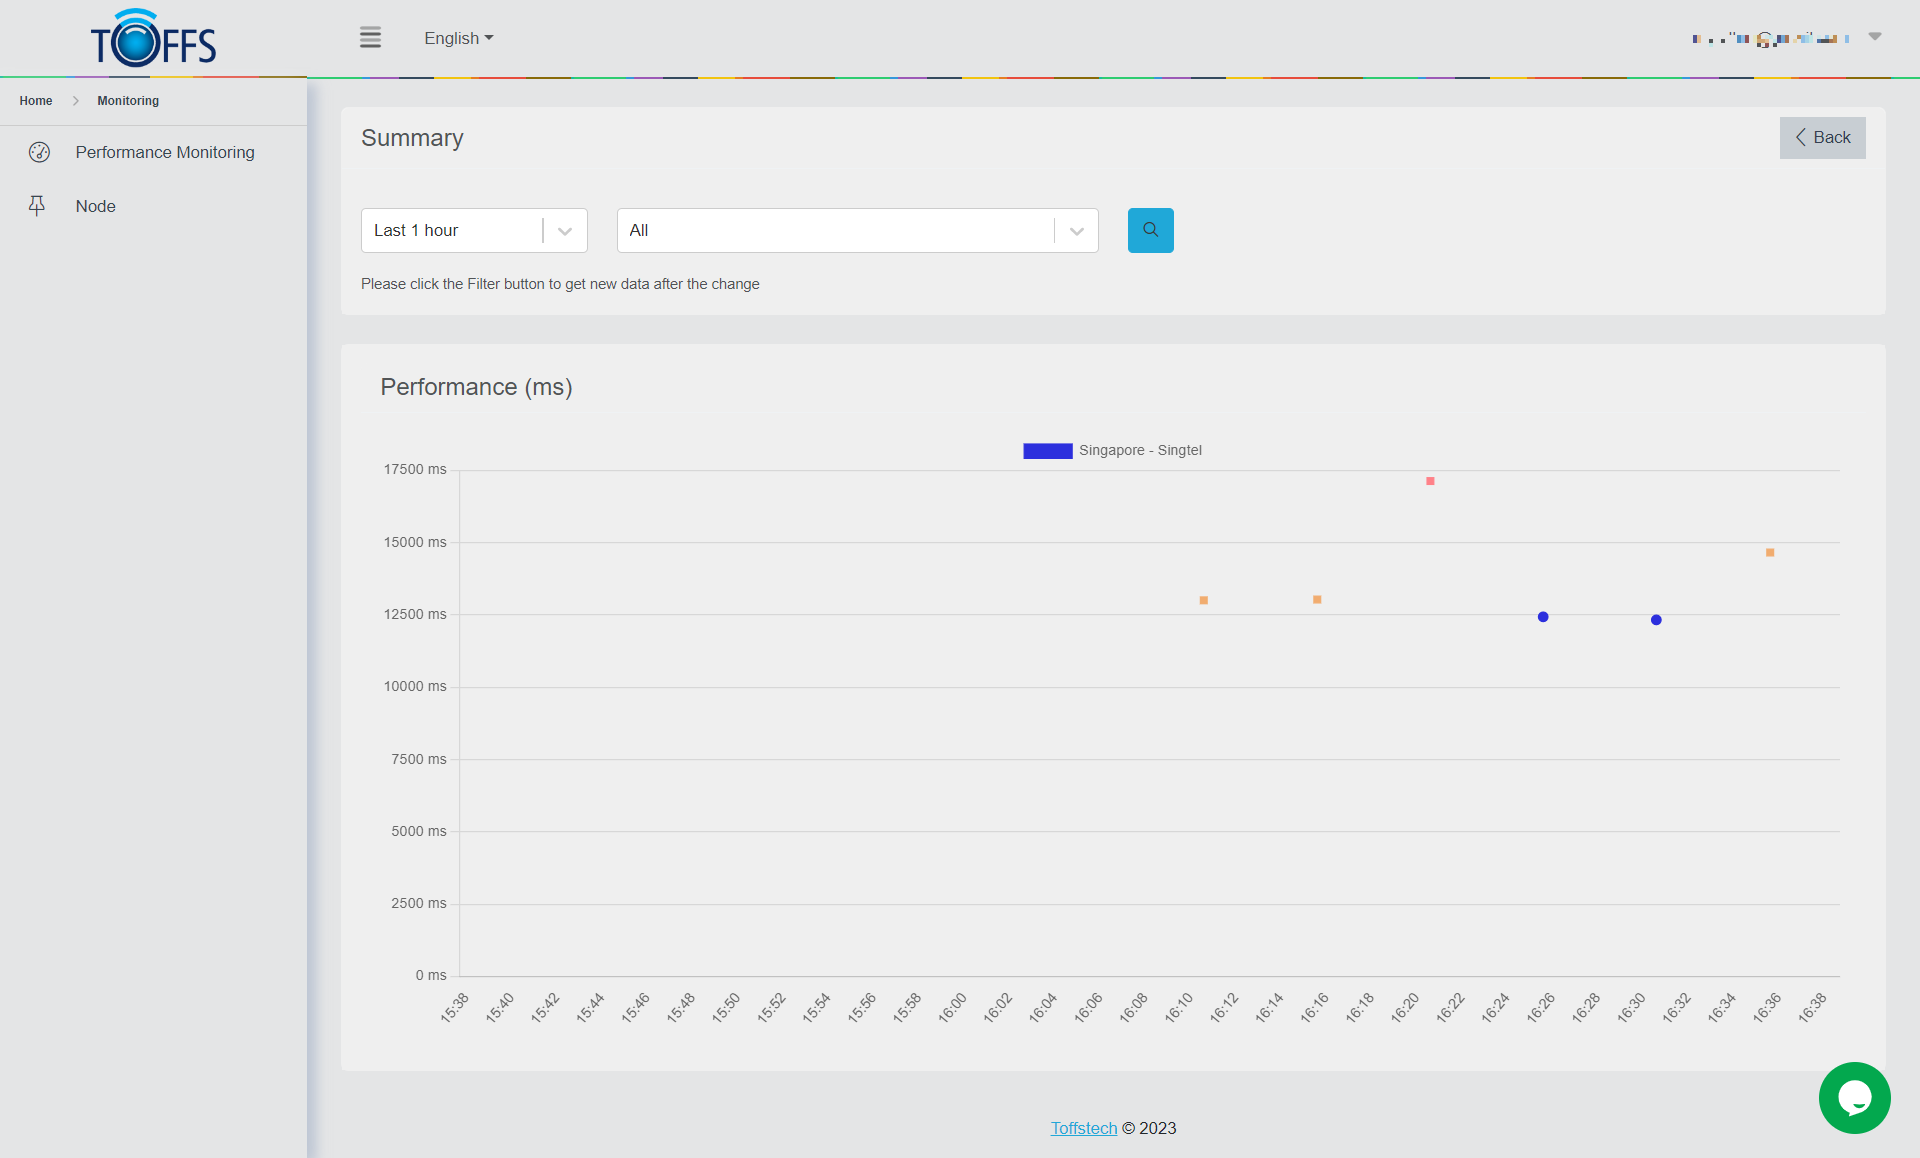Open the Toffstech footer link
1920x1158 pixels.
[1083, 1128]
